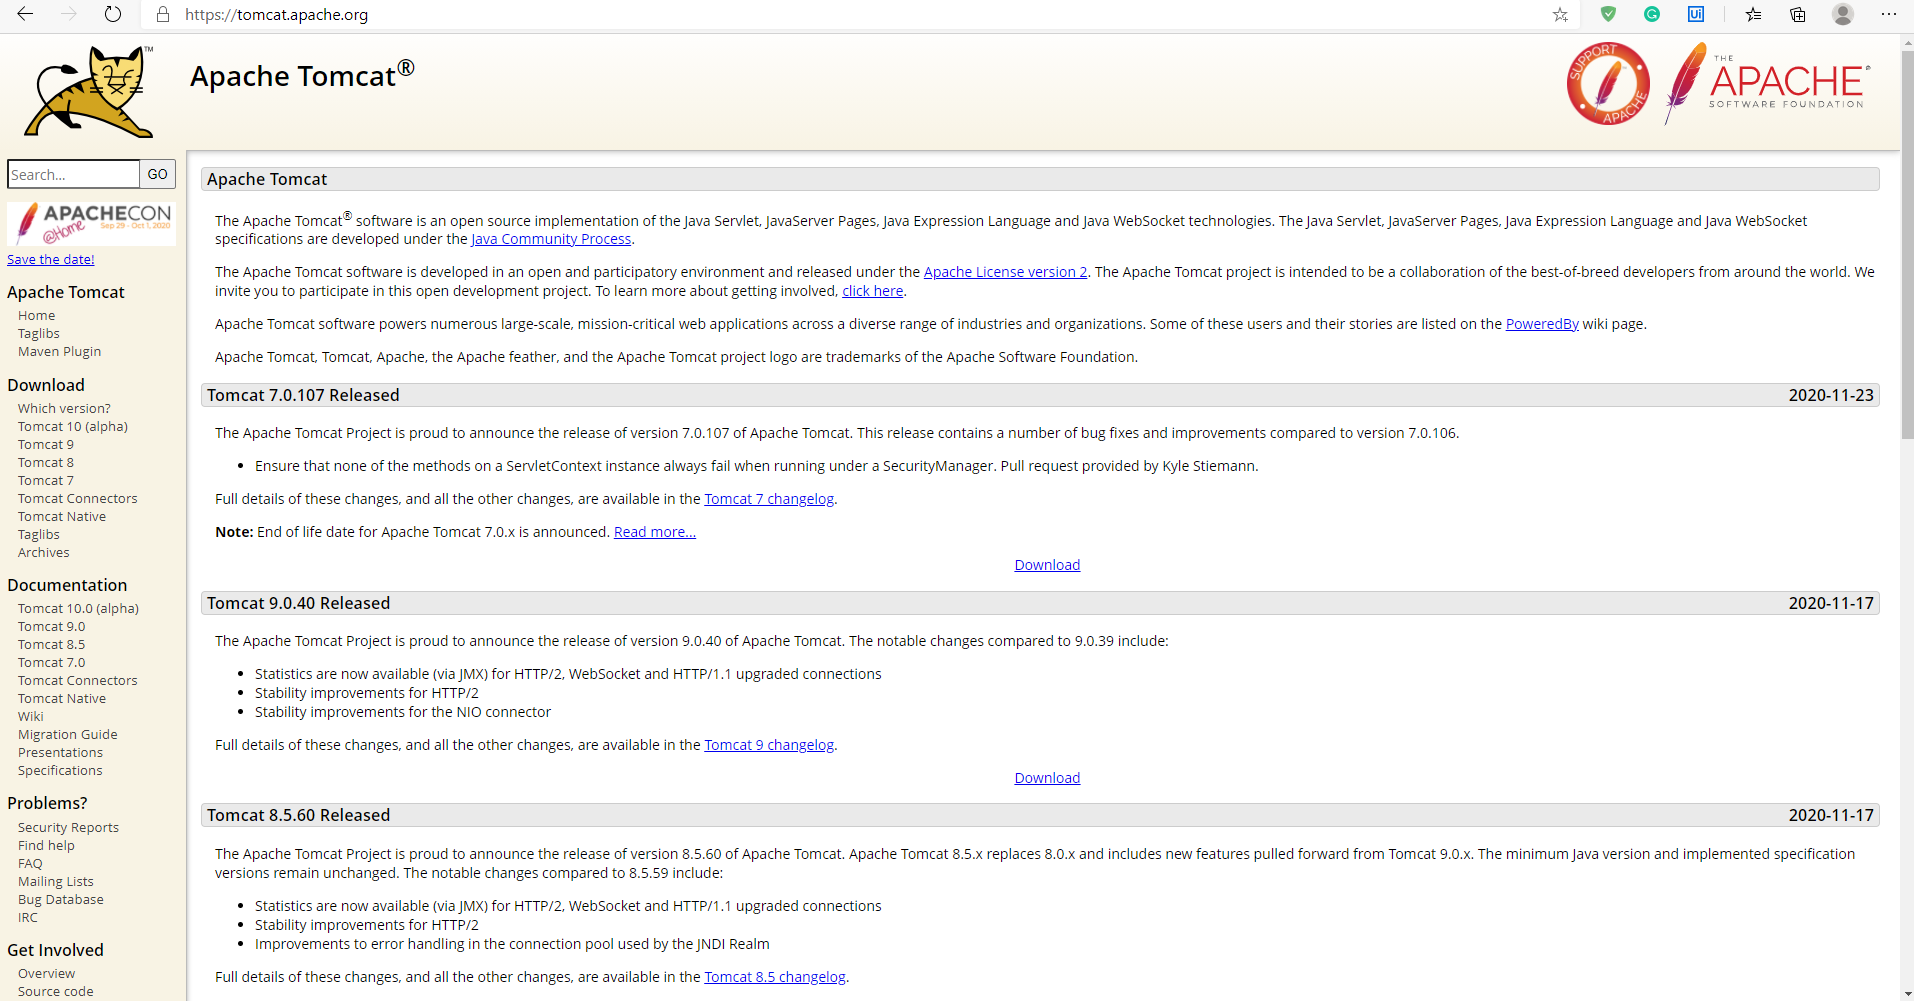Open browser settings ellipsis menu
The image size is (1914, 1001).
click(x=1888, y=14)
